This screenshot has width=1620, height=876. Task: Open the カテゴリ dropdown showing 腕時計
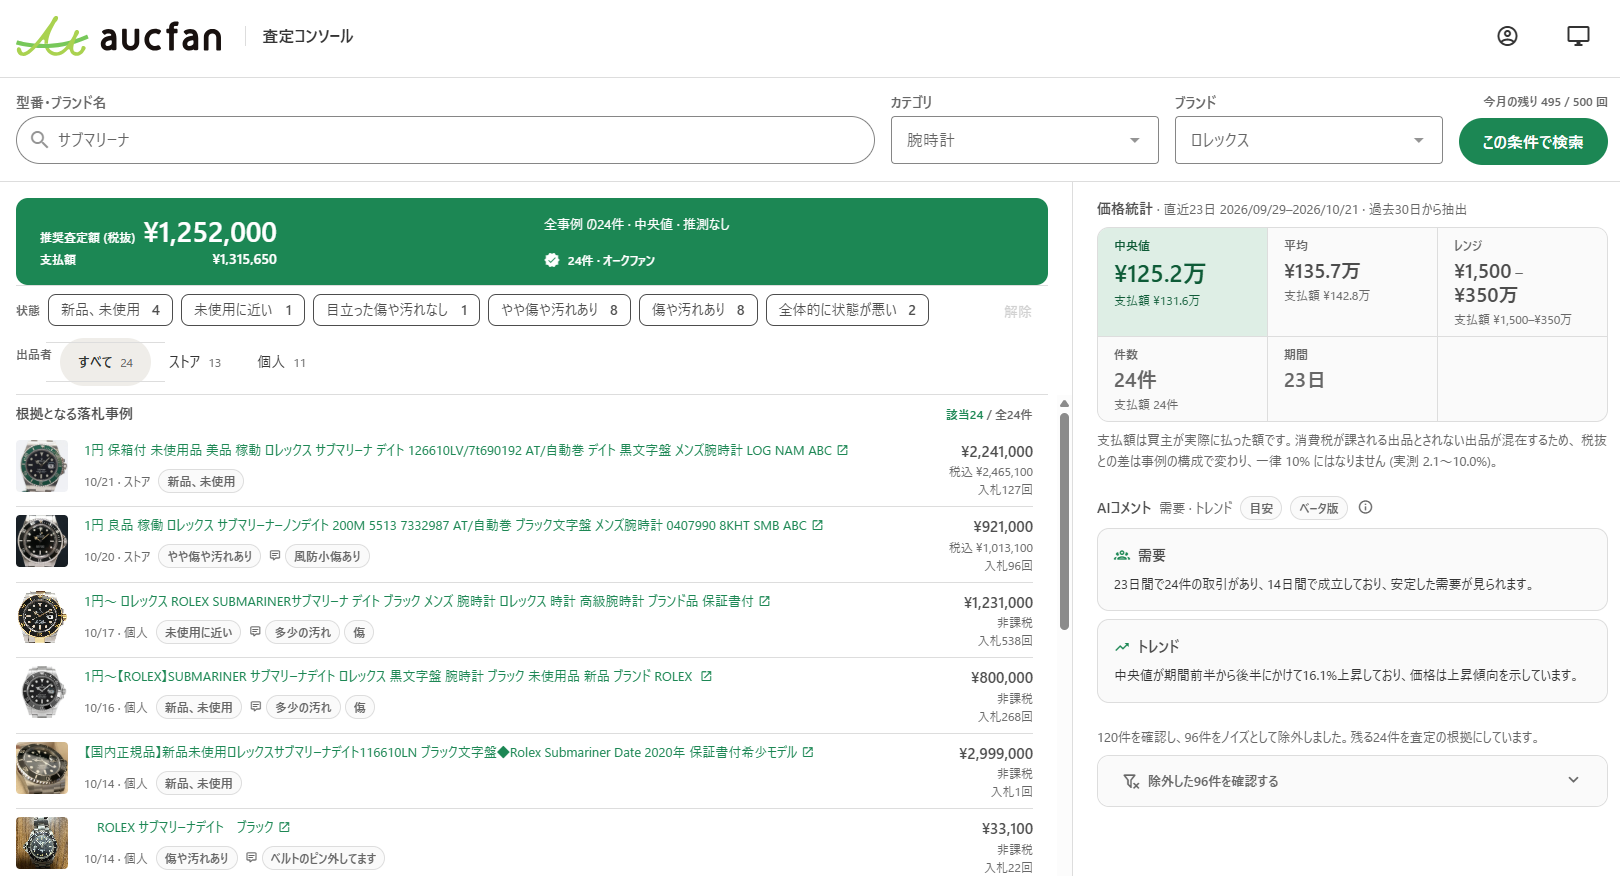tap(1024, 140)
